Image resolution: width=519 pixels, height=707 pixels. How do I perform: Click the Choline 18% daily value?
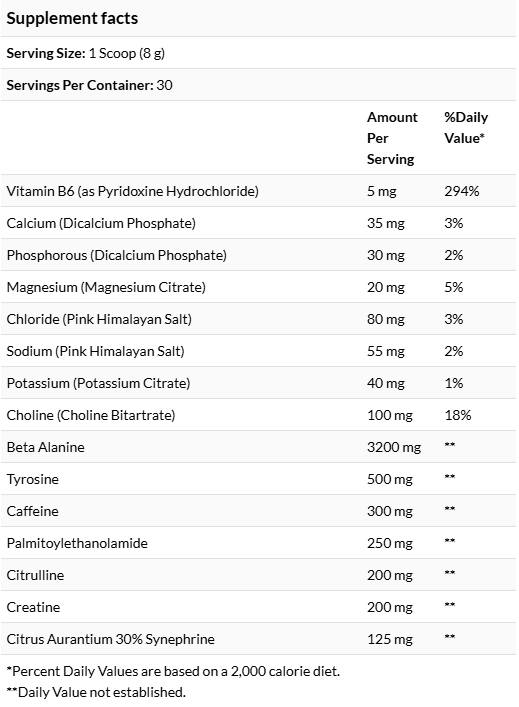pyautogui.click(x=458, y=415)
